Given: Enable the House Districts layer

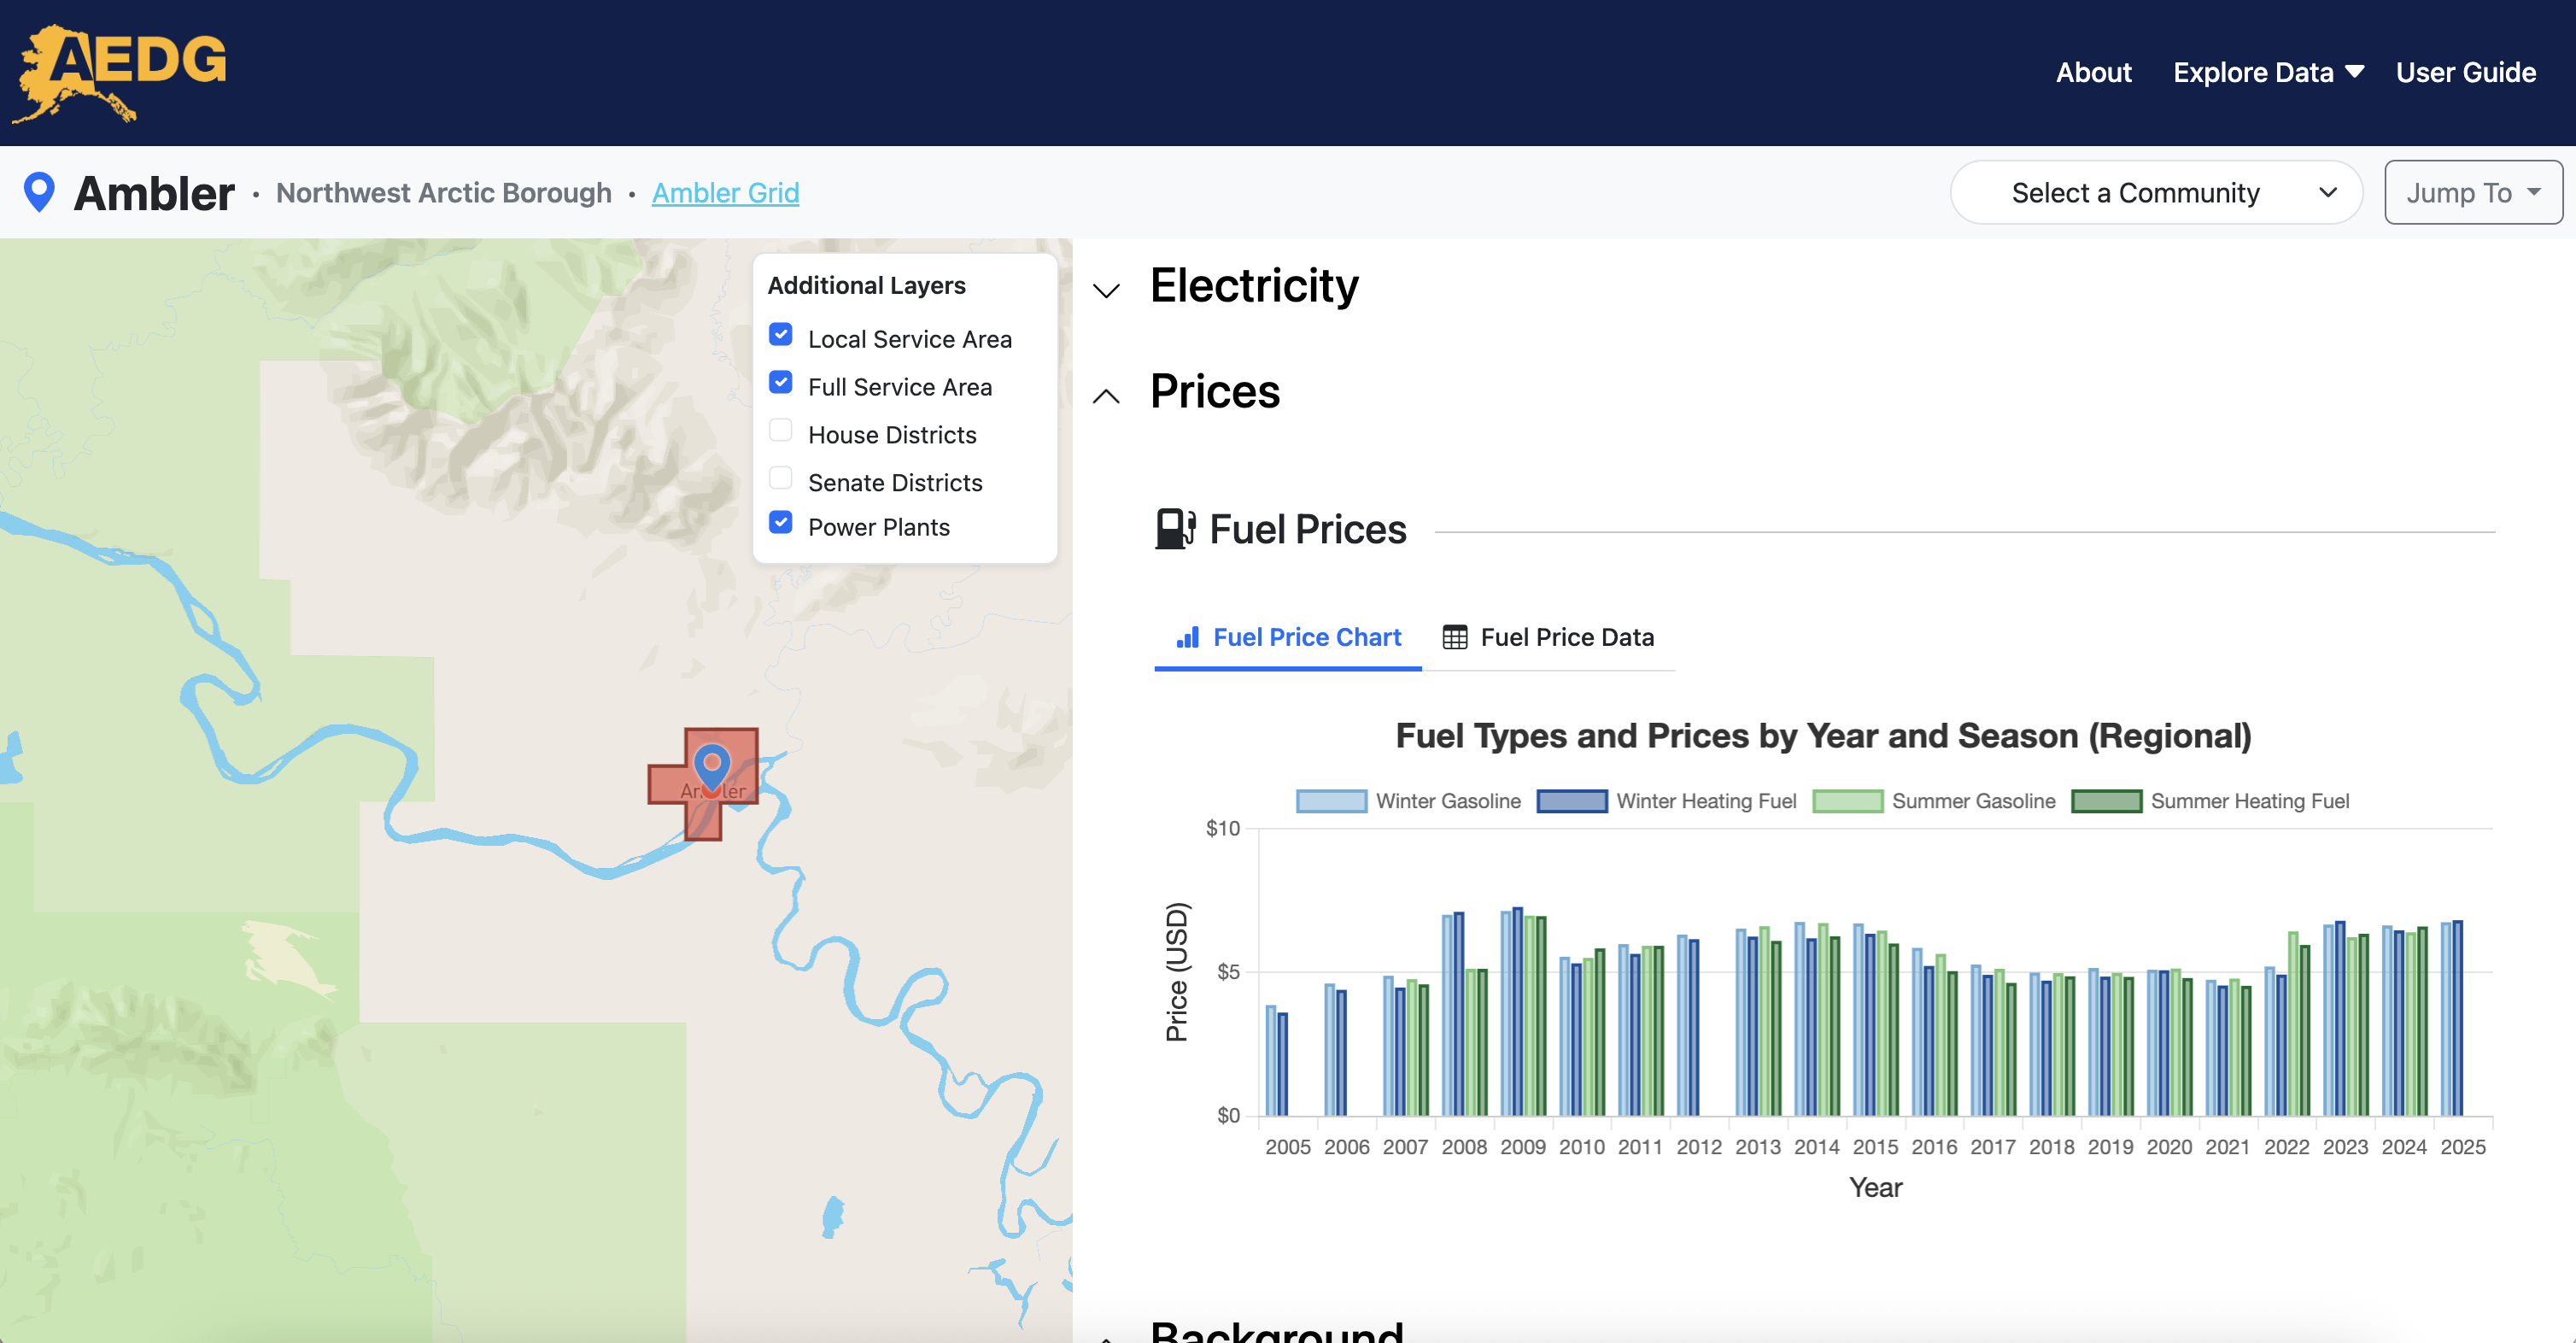Looking at the screenshot, I should [x=781, y=431].
